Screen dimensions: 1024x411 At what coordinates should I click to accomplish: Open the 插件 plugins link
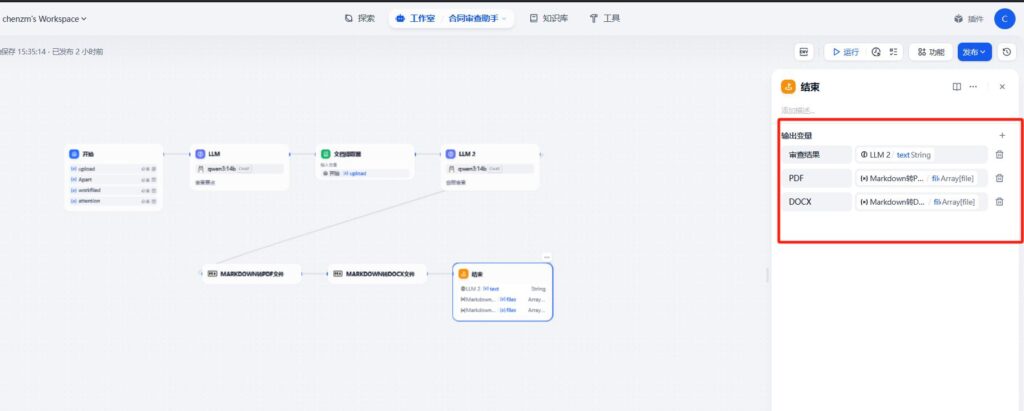(968, 19)
